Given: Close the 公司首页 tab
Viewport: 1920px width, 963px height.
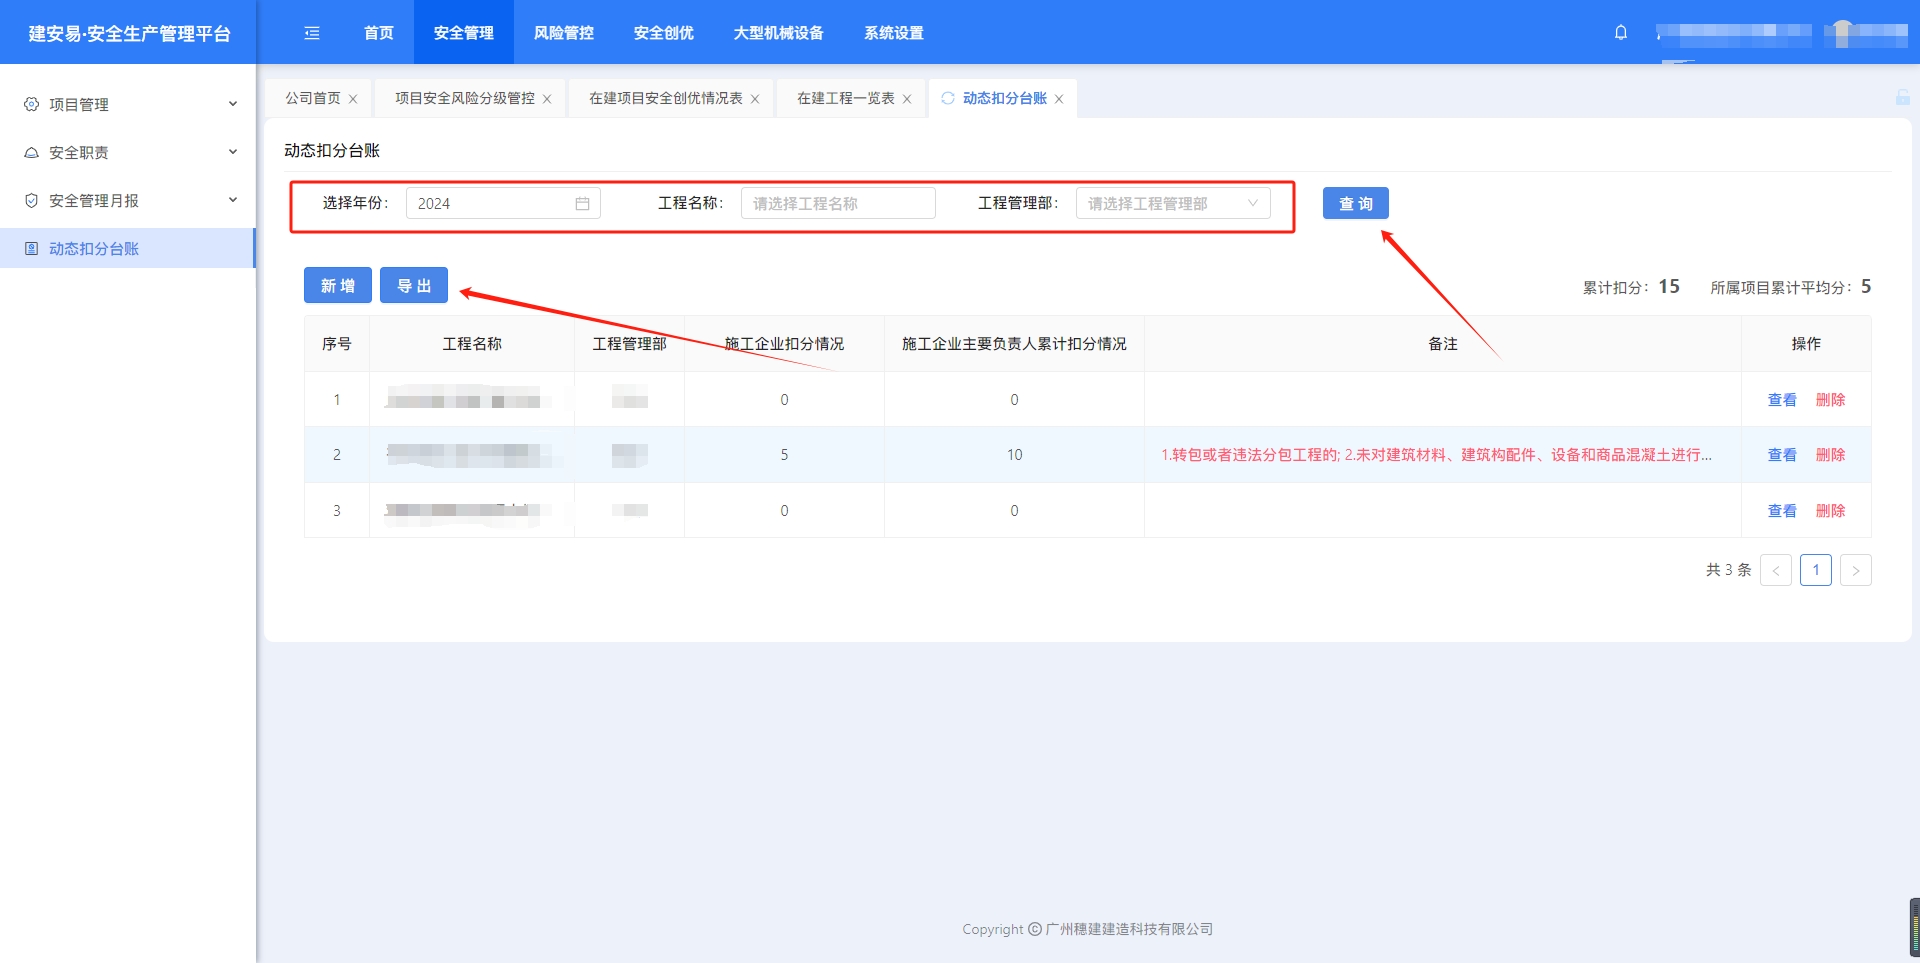Looking at the screenshot, I should coord(353,99).
